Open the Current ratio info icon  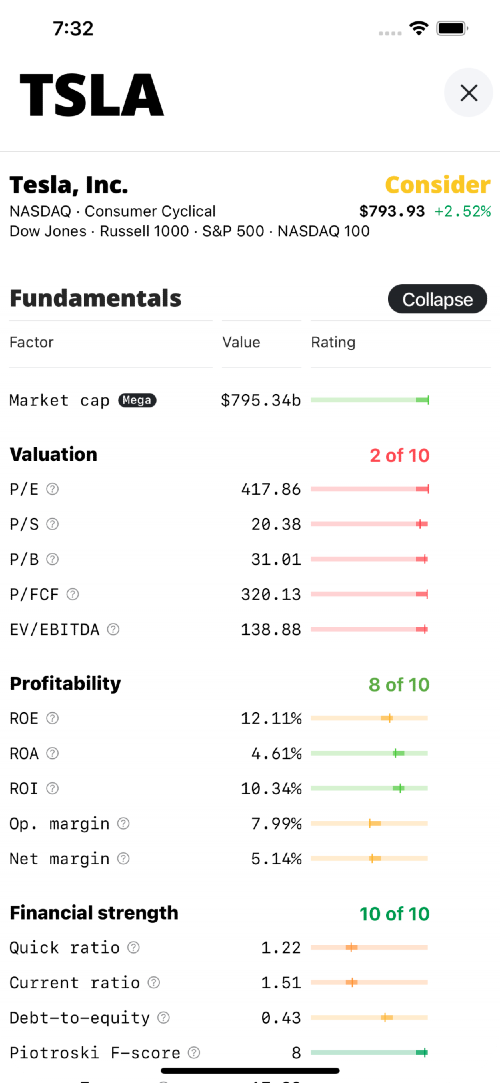click(154, 982)
